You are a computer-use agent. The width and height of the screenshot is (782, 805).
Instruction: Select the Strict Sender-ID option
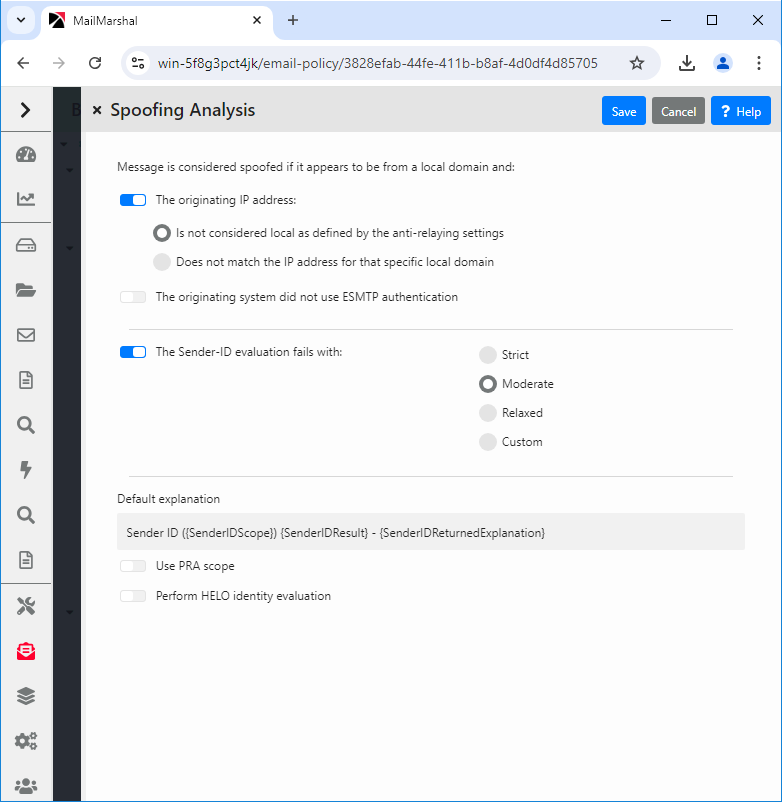coord(488,355)
